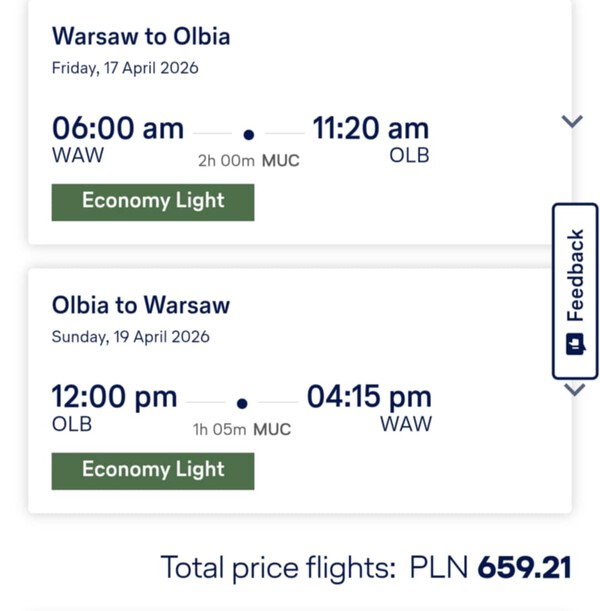Click the 12:00 pm departure time
This screenshot has height=611, width=600.
pos(115,397)
